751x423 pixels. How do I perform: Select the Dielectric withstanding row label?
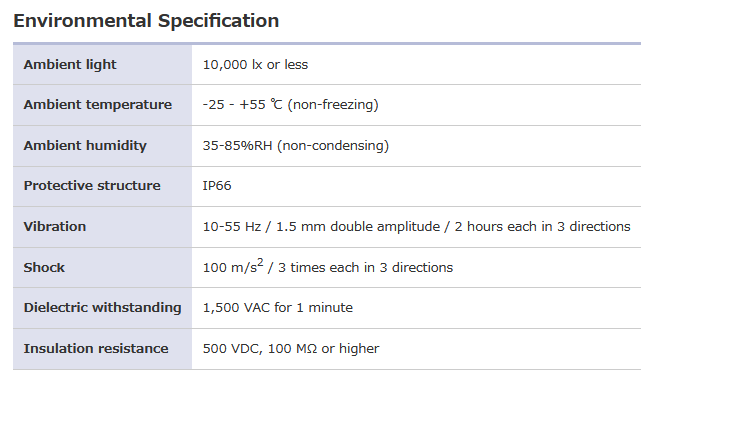102,308
